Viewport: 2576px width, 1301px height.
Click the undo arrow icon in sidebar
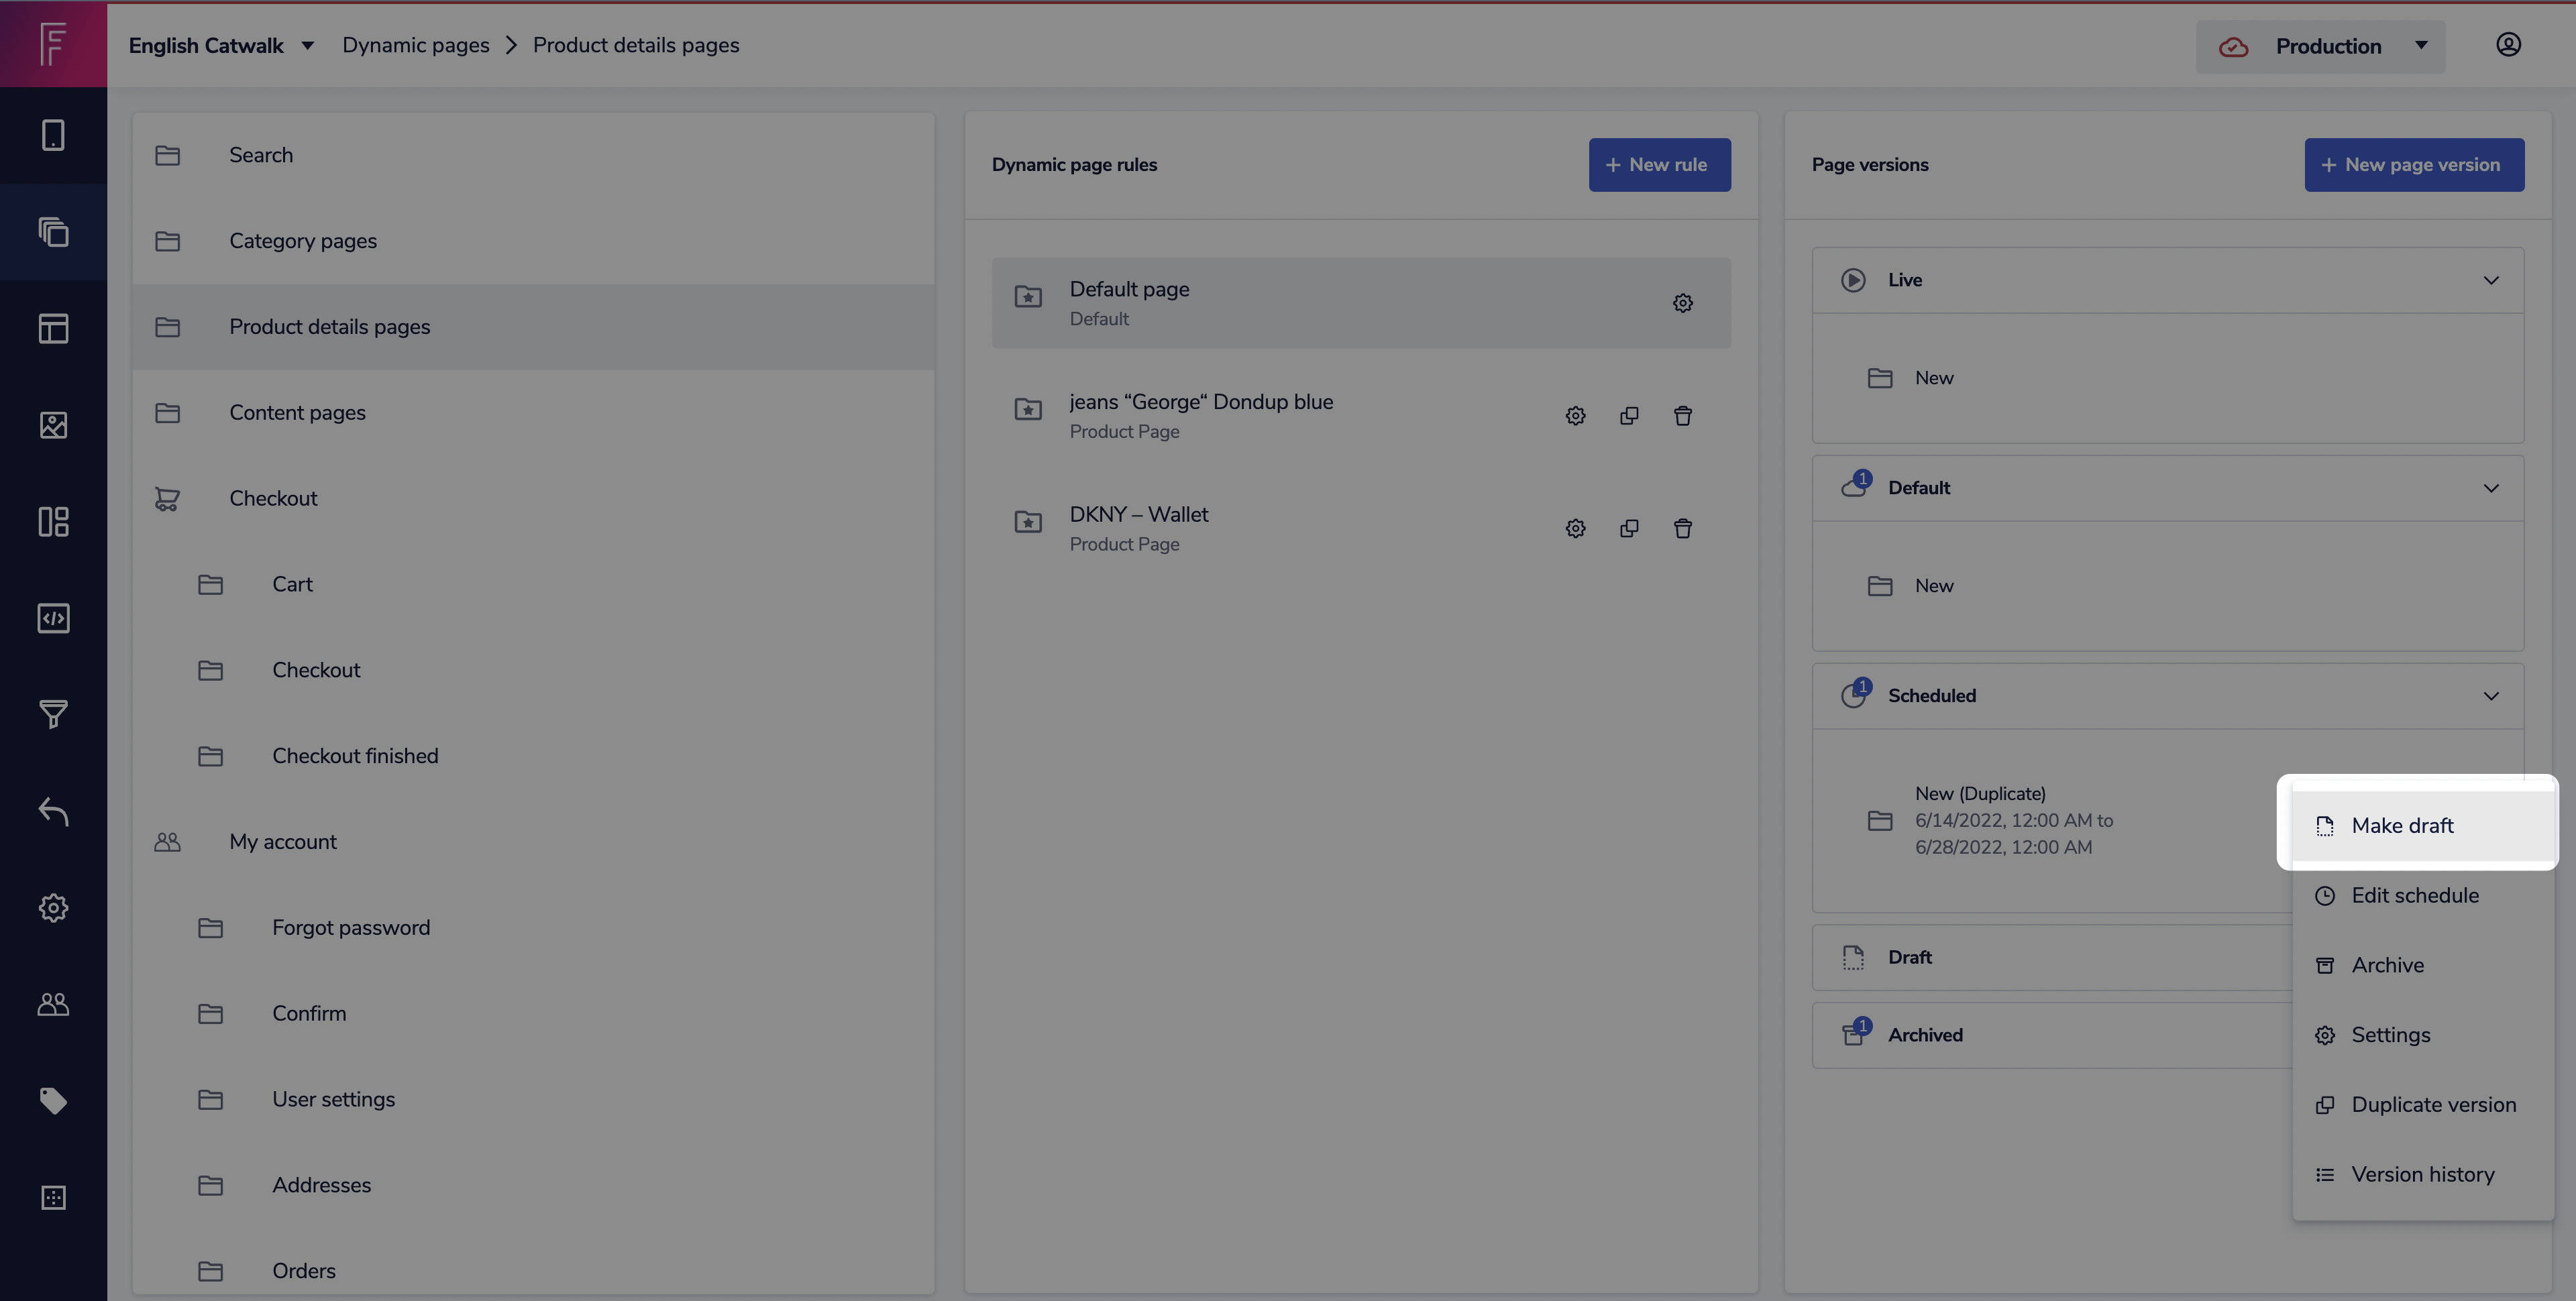(53, 811)
